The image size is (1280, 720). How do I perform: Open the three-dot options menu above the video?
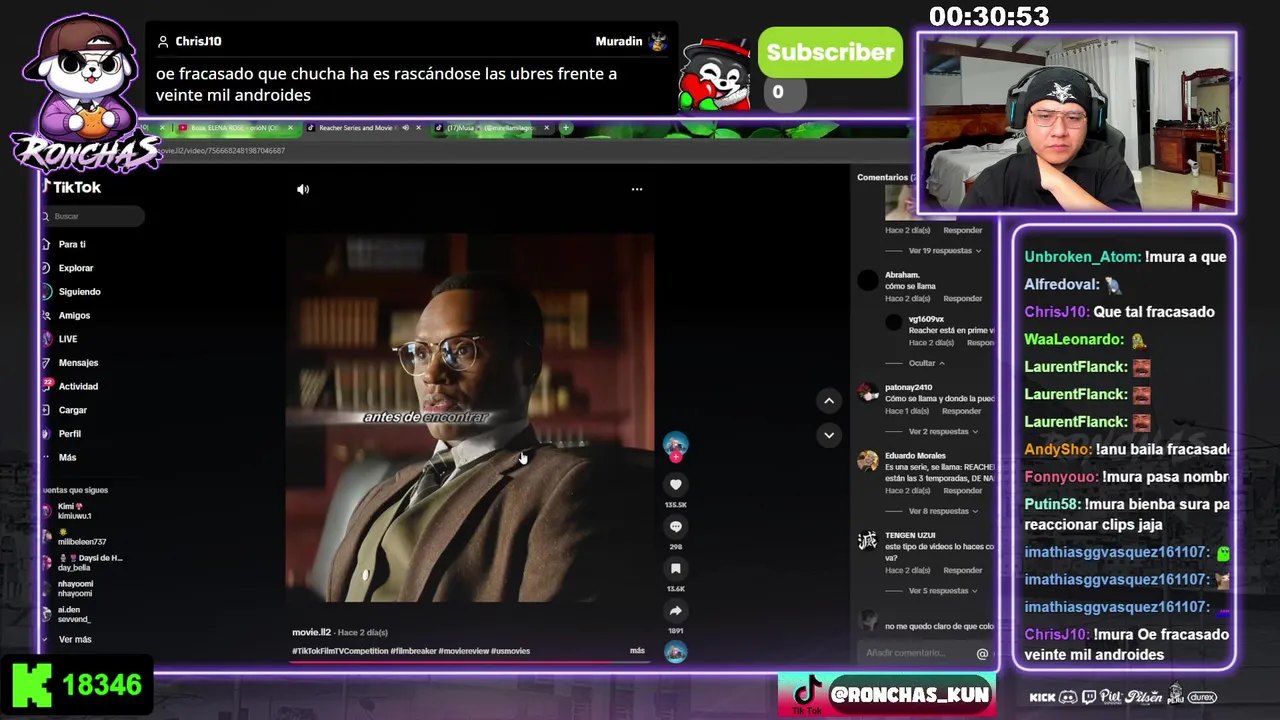(x=637, y=189)
